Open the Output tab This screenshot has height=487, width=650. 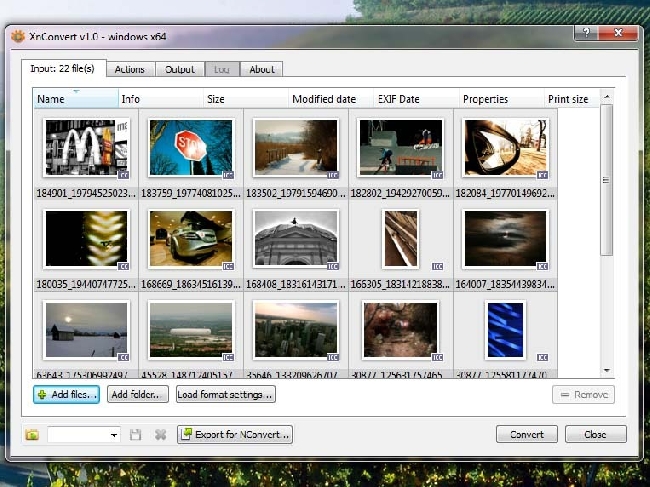pos(180,69)
